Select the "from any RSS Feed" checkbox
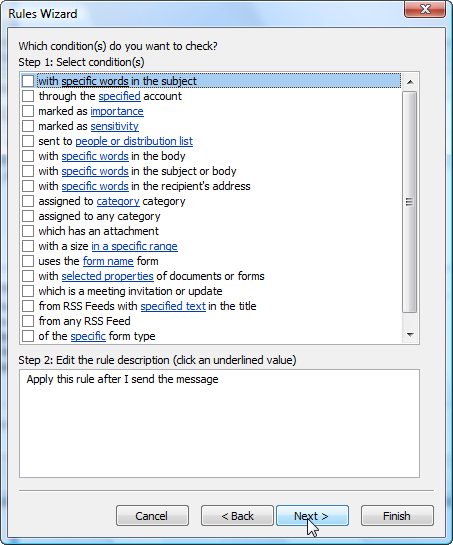Viewport: 453px width, 545px height. [x=28, y=321]
